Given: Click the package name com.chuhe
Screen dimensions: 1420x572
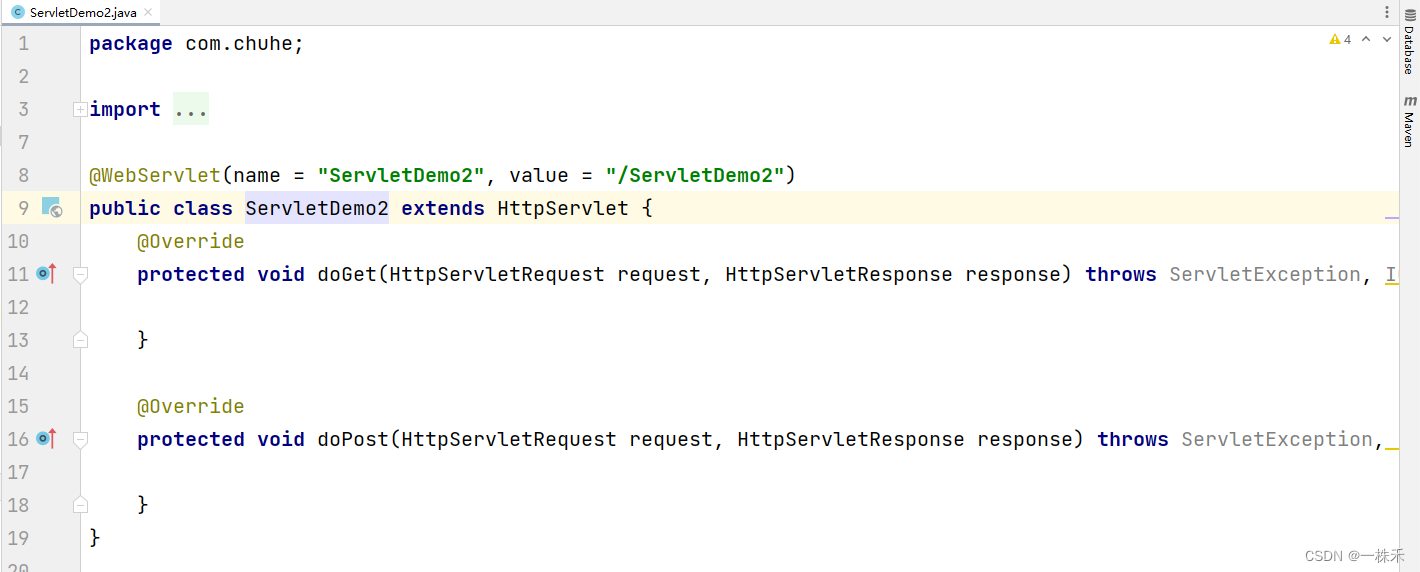Looking at the screenshot, I should coord(239,44).
